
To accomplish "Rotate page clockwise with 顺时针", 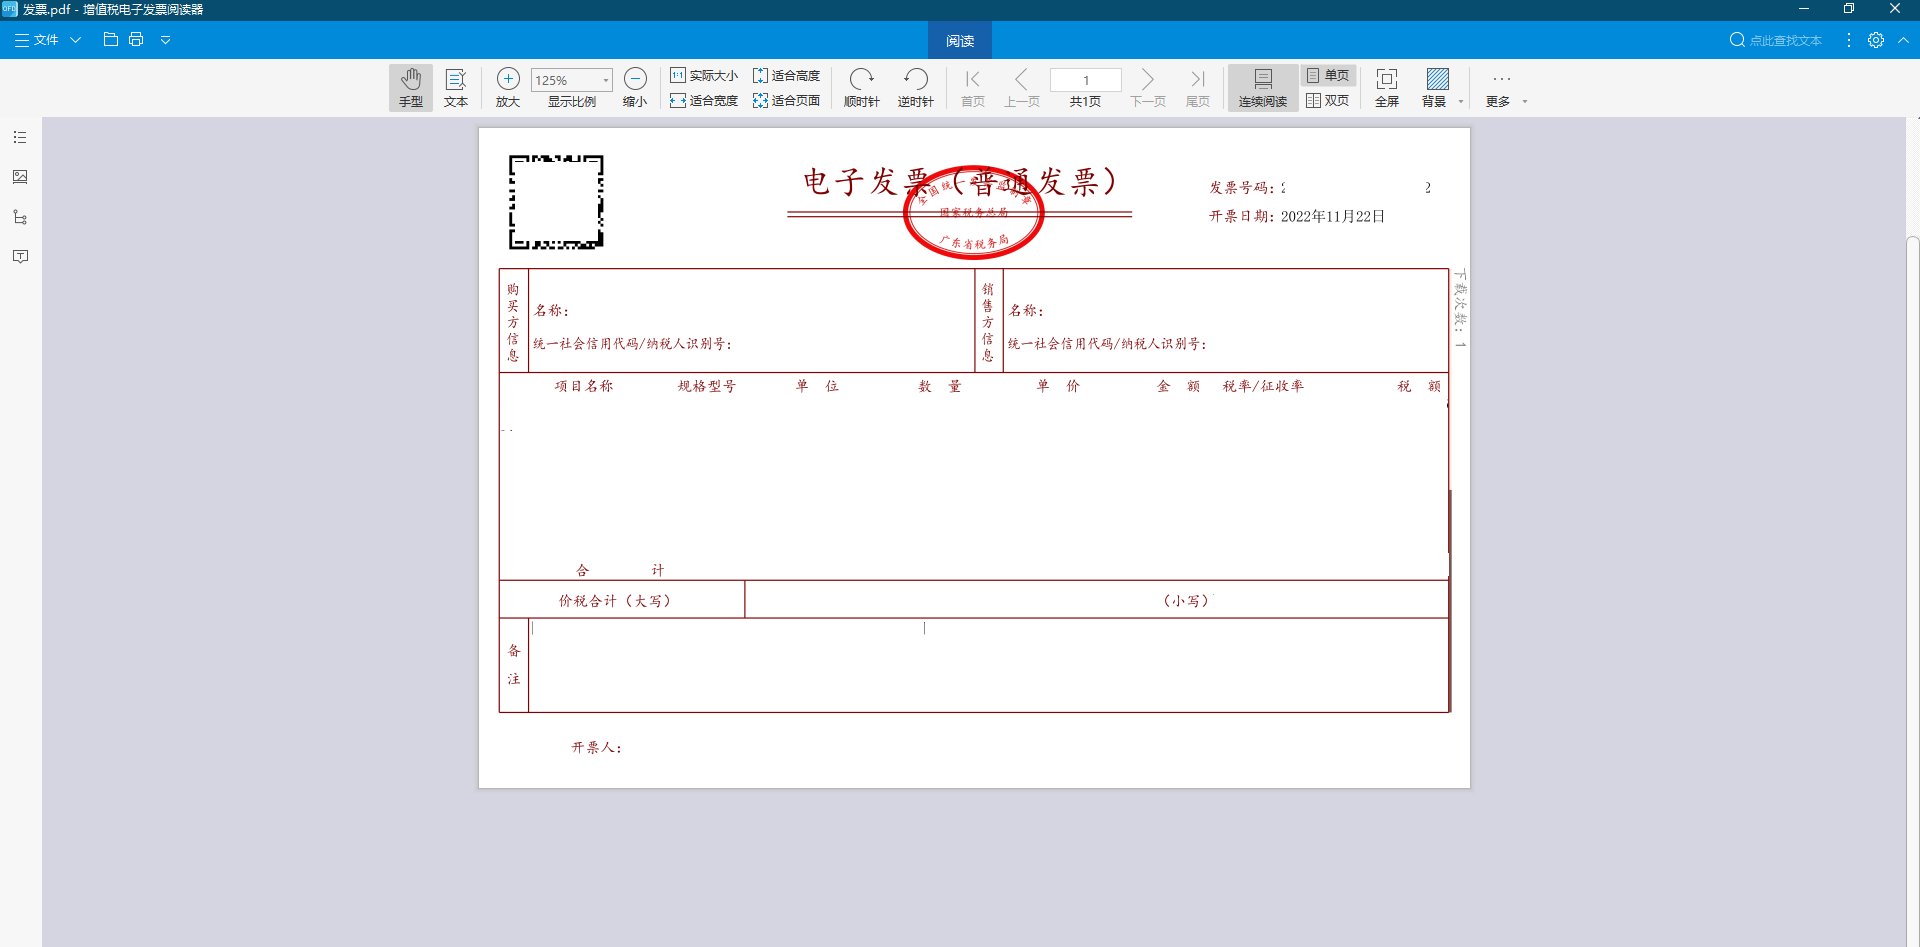I will click(861, 87).
